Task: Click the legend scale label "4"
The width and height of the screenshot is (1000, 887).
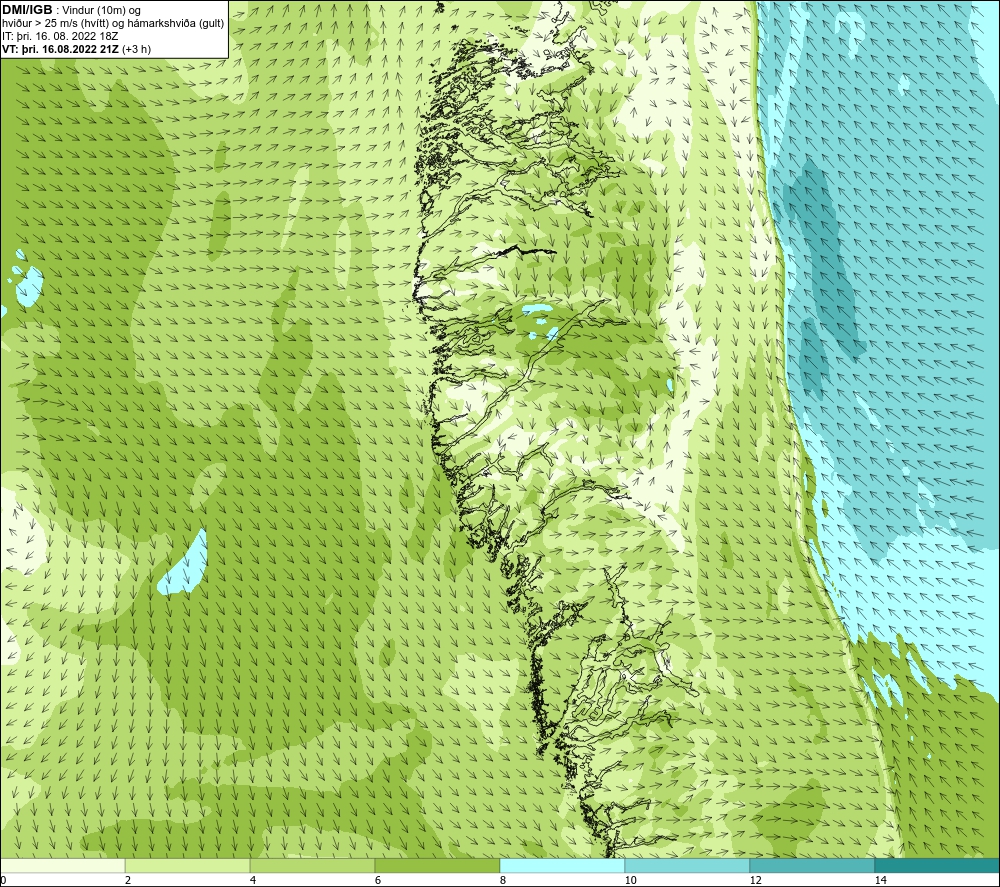Action: [253, 880]
